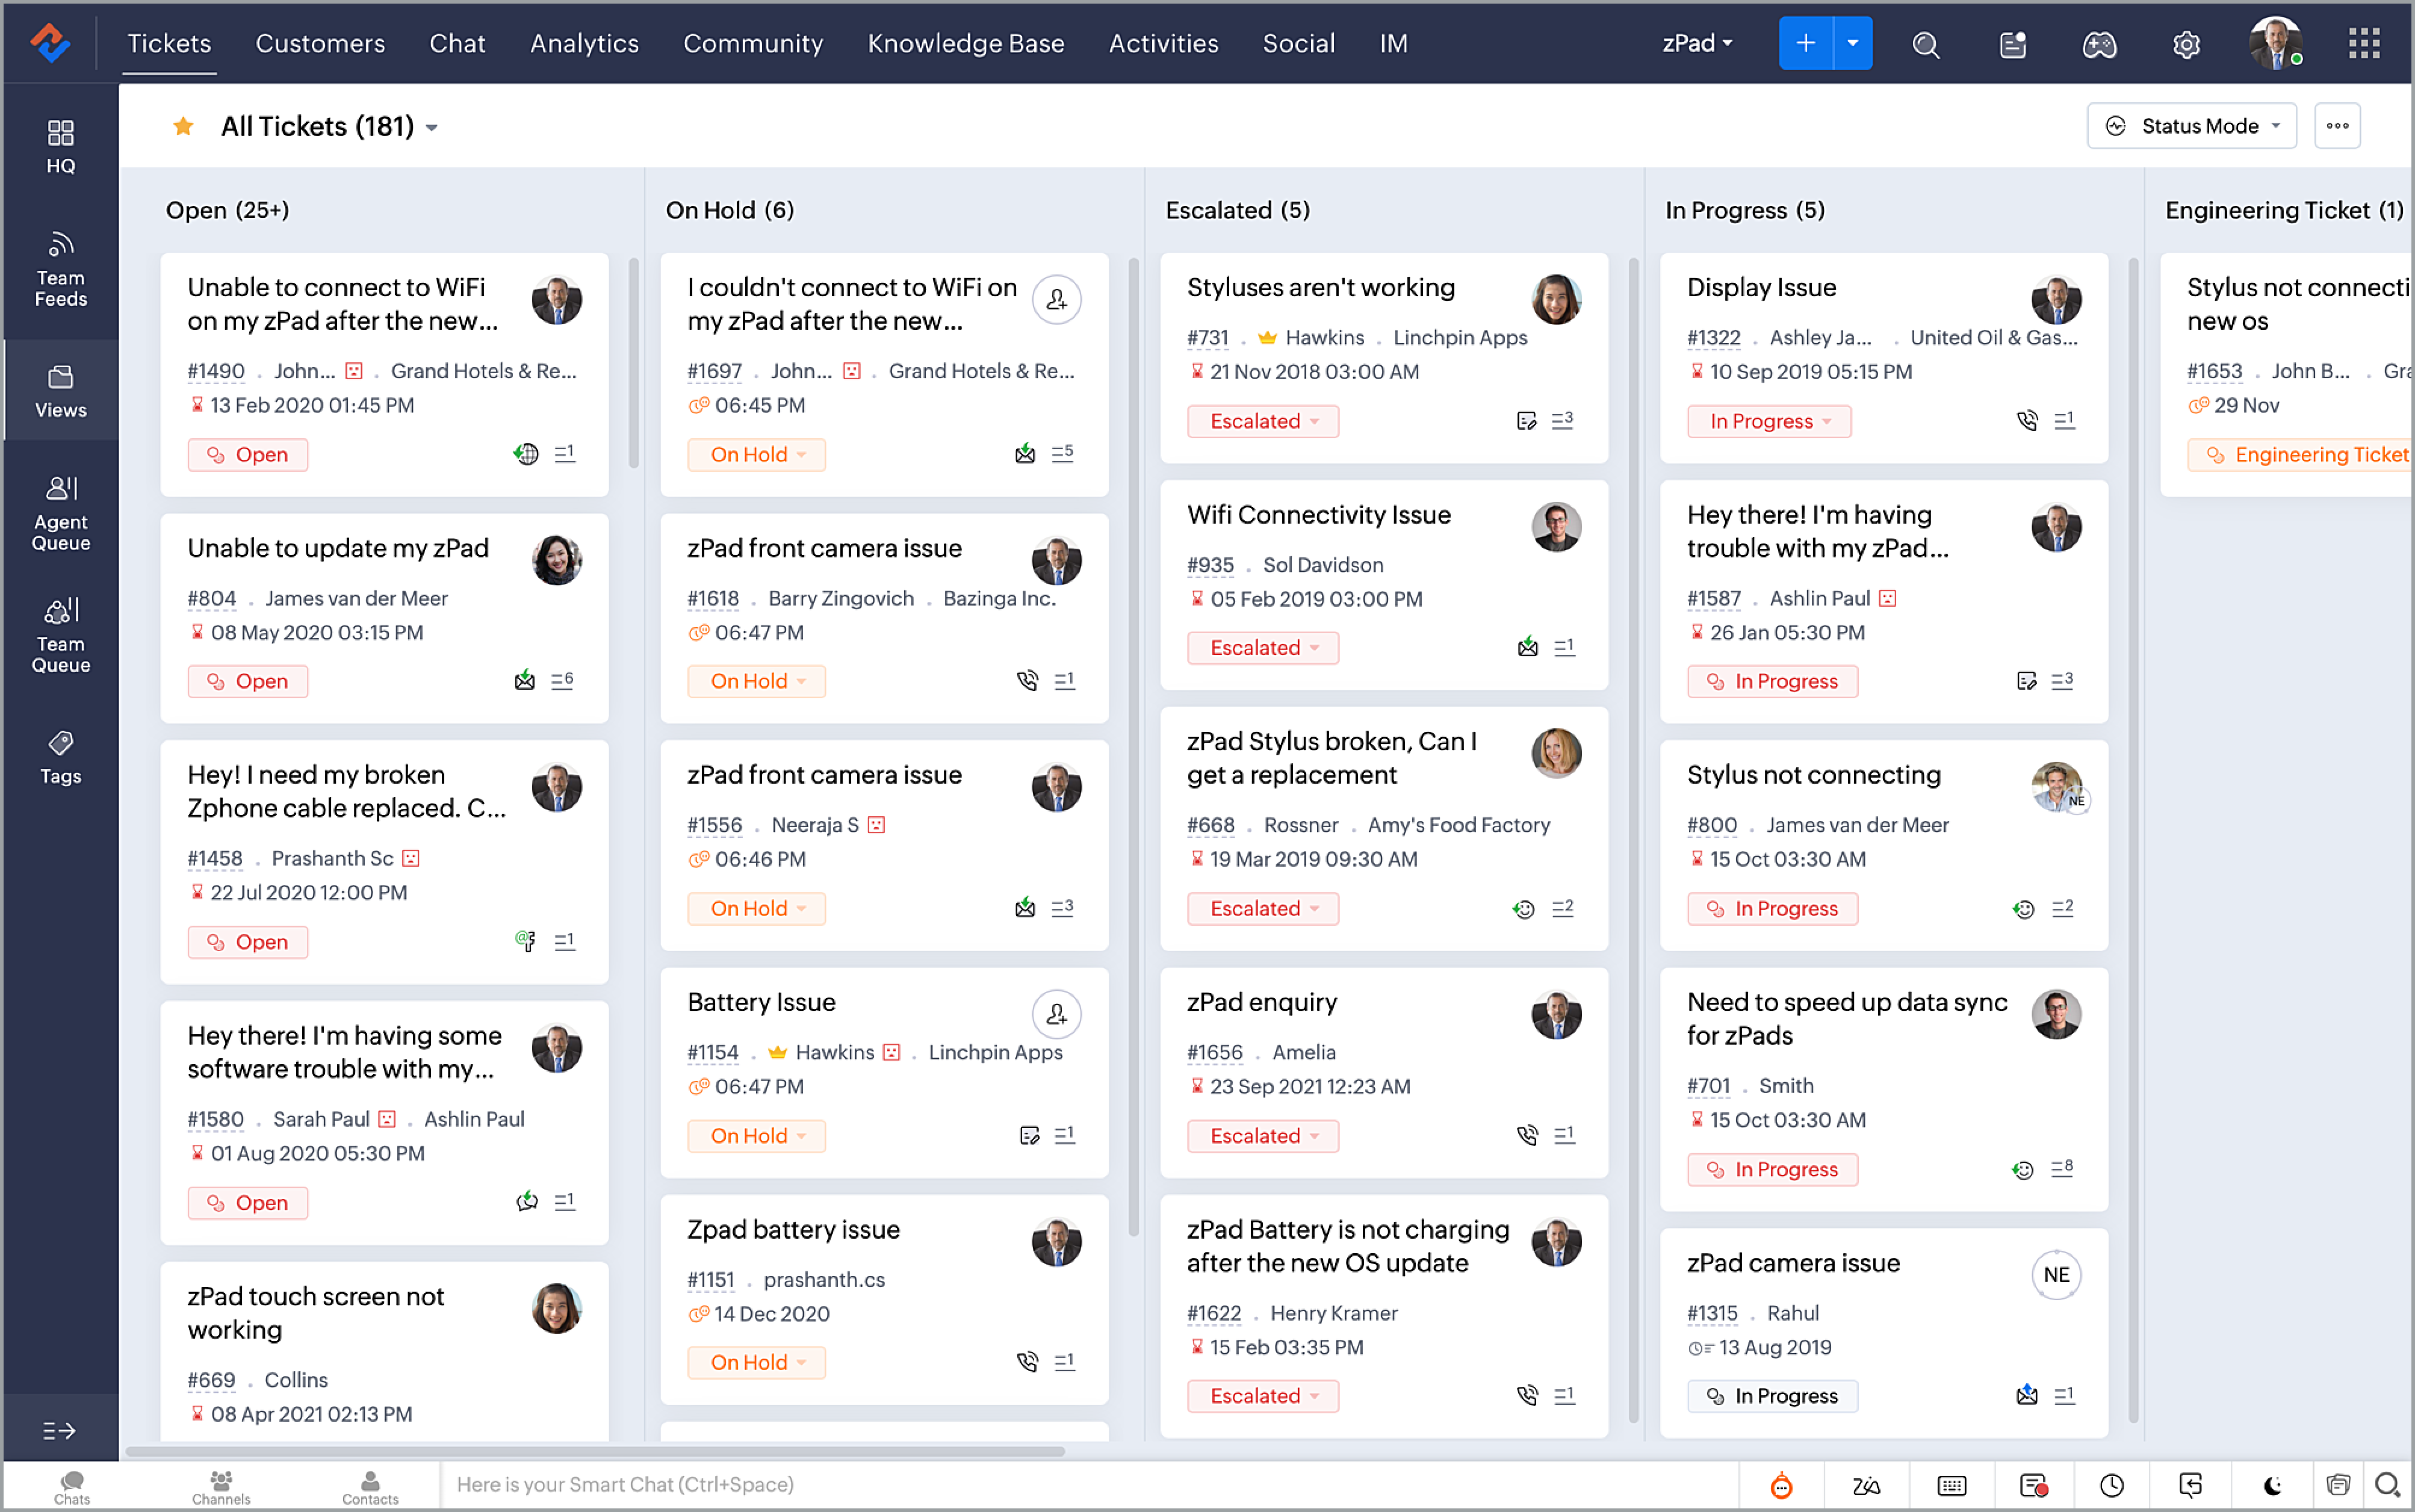Open the Status Mode dropdown
This screenshot has width=2415, height=1512.
[x=2191, y=126]
